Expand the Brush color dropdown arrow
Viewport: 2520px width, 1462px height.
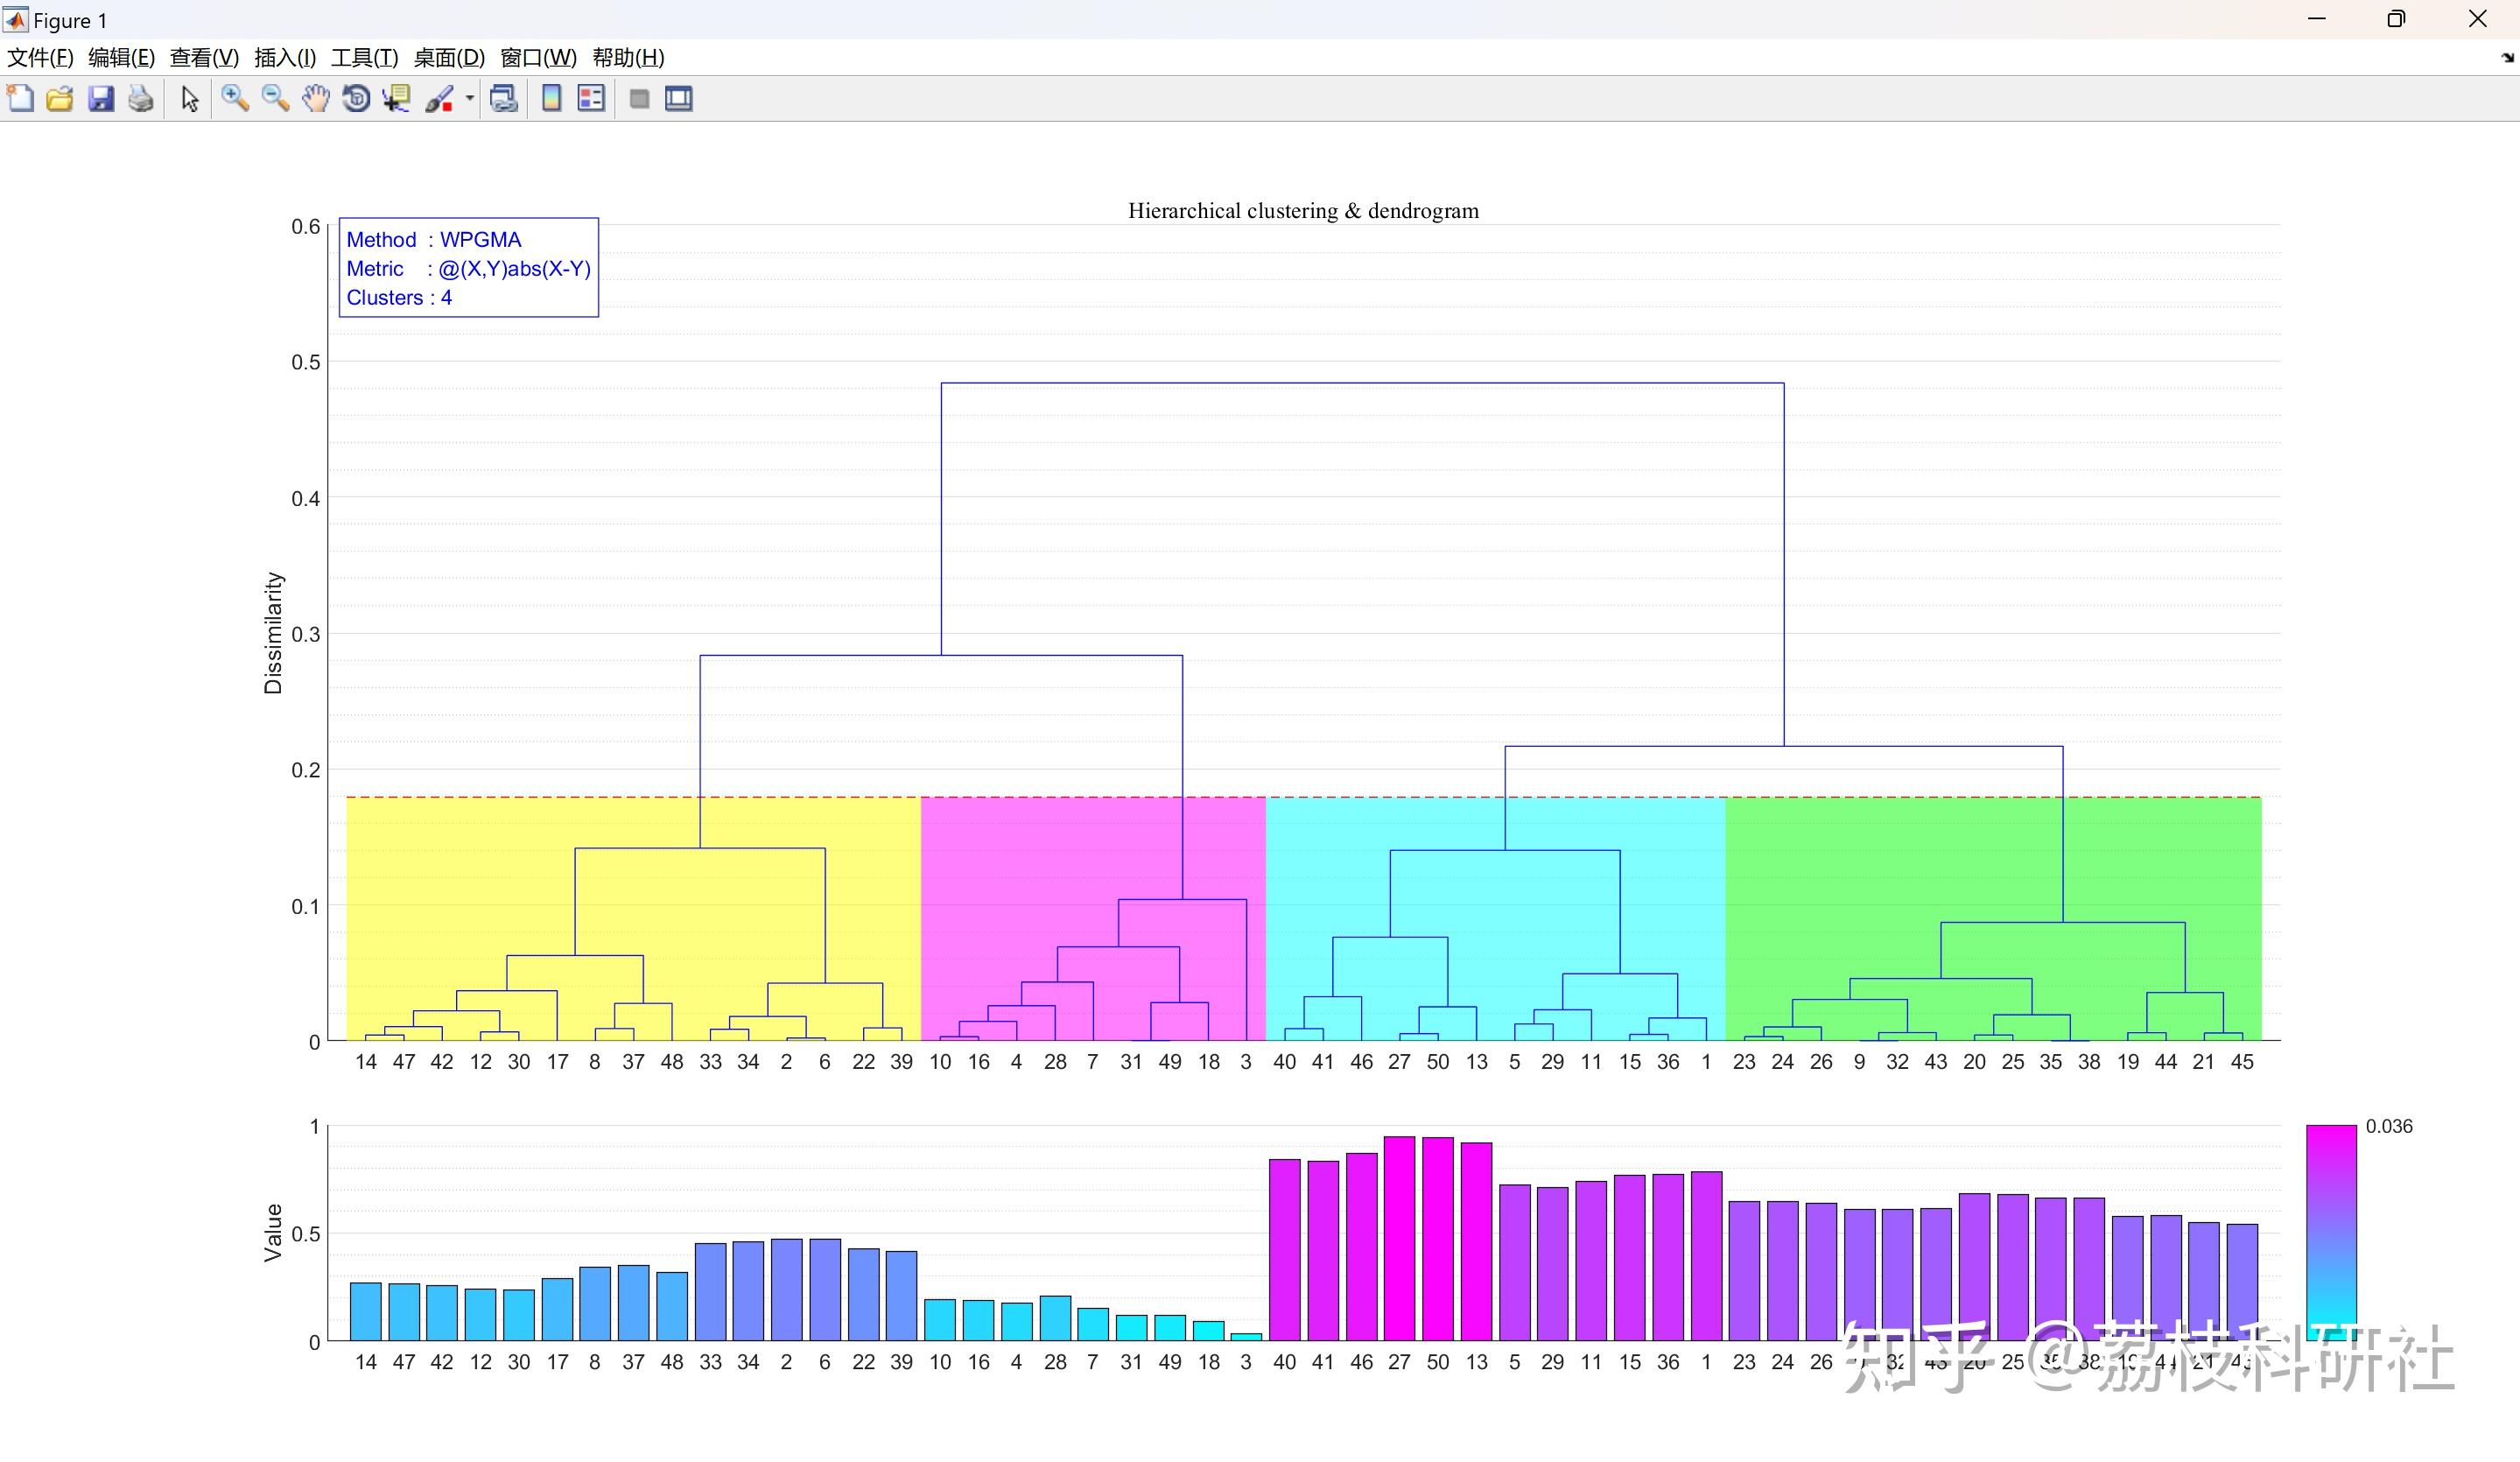[x=469, y=99]
